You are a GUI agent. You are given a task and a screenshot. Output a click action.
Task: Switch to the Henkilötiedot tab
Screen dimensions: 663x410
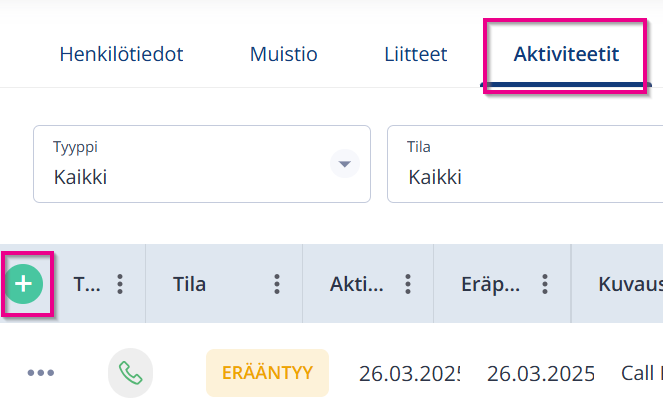coord(121,54)
